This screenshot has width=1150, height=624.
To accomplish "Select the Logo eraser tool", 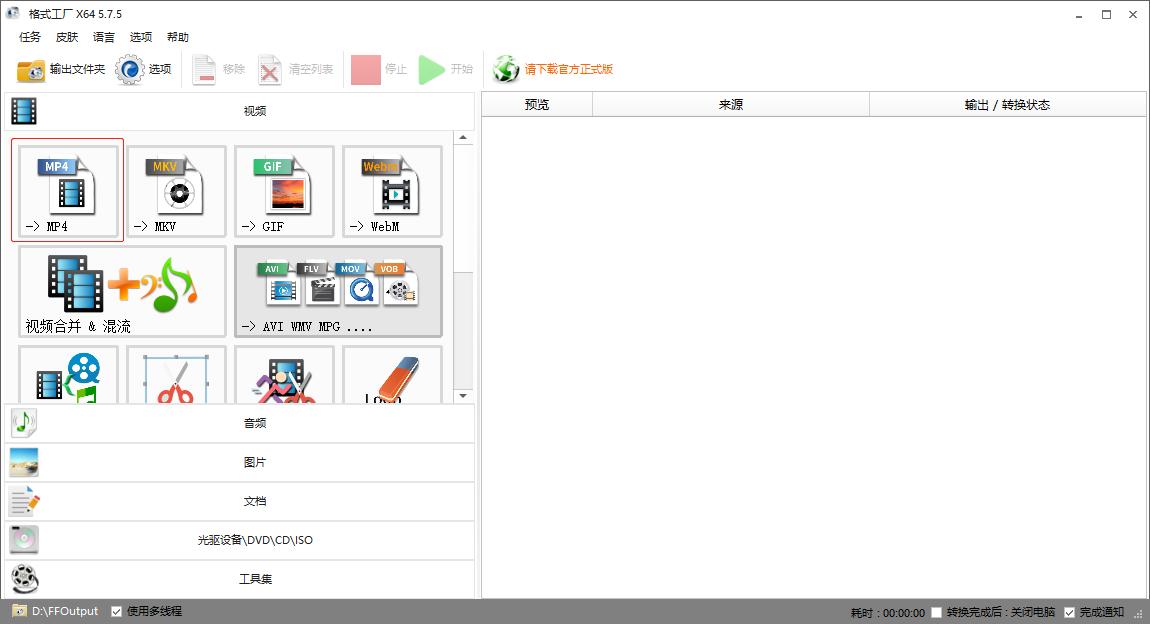I will [x=392, y=375].
